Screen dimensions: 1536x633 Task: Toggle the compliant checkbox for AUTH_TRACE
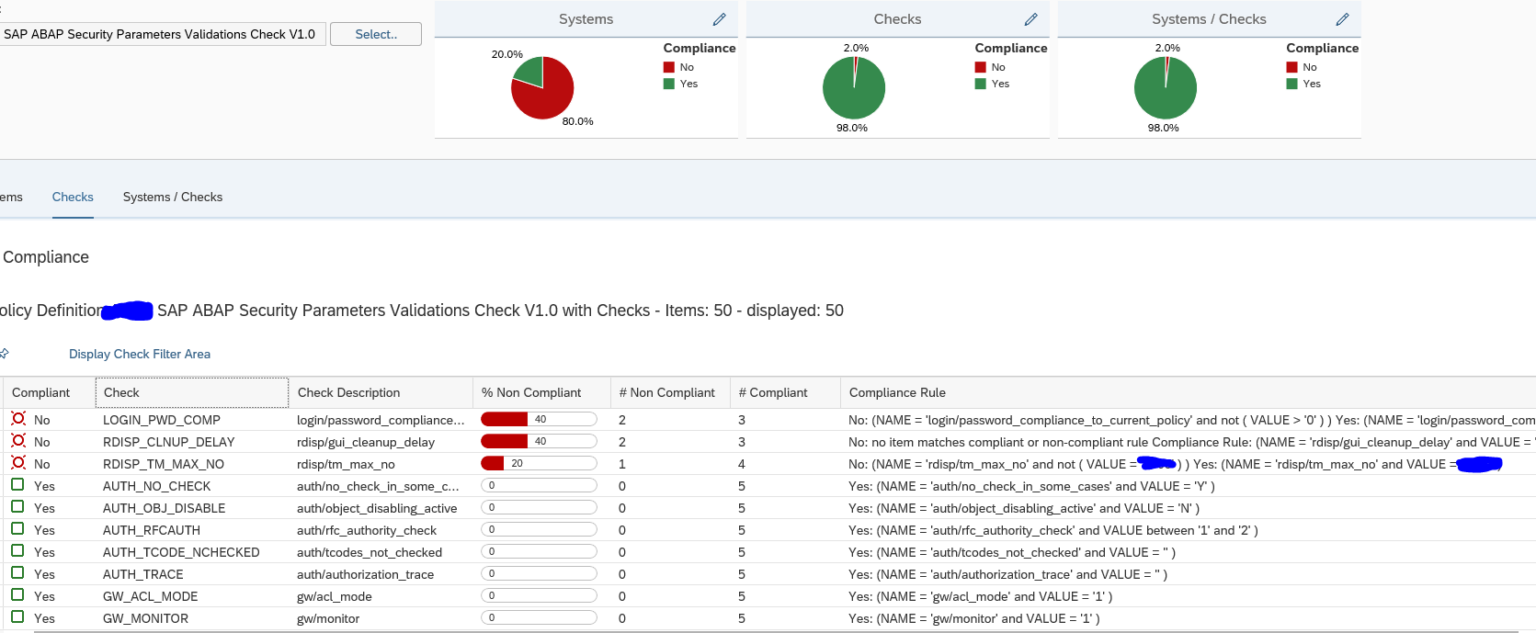click(x=18, y=573)
